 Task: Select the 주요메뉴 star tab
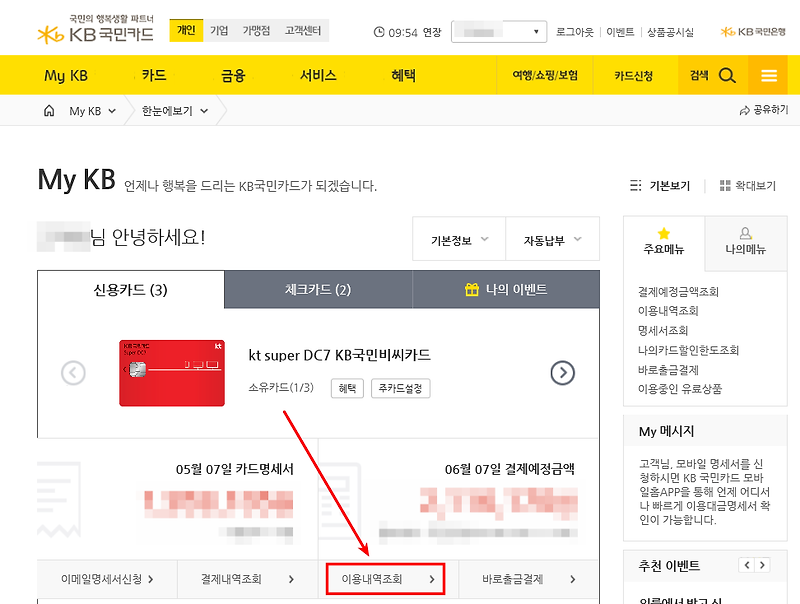[x=664, y=242]
